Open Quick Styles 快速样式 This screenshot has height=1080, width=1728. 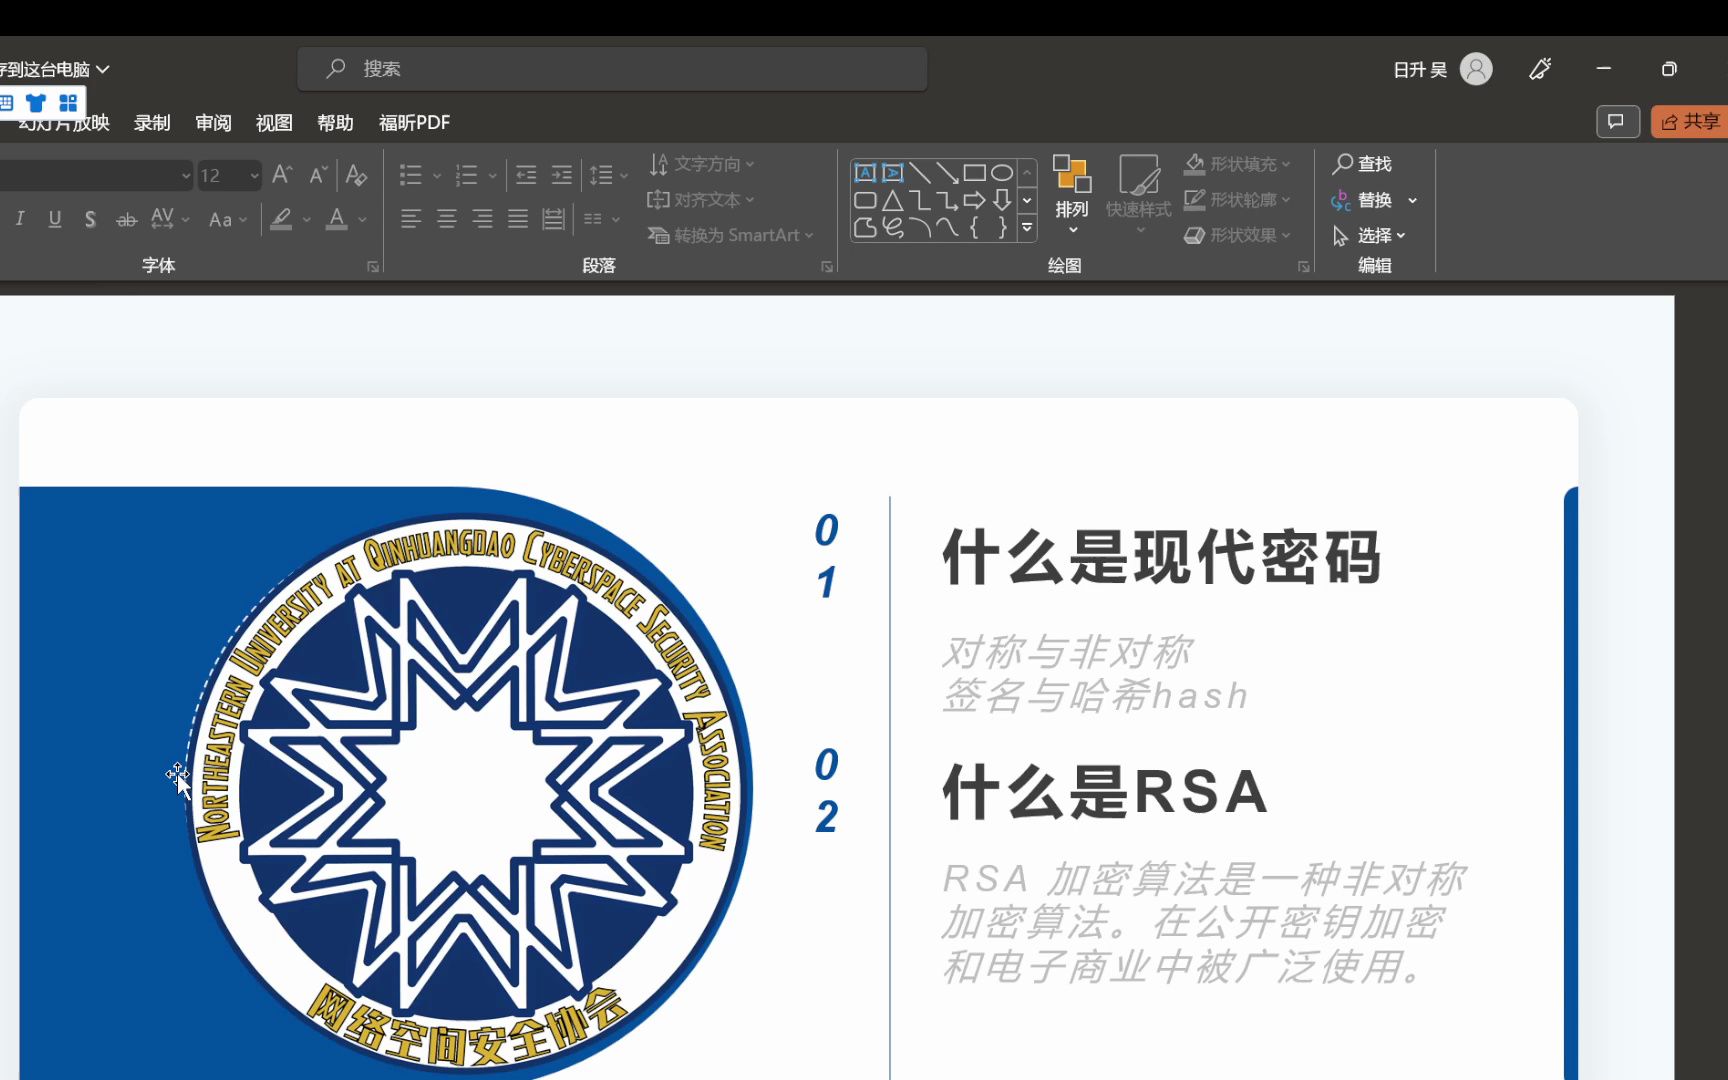[1138, 196]
